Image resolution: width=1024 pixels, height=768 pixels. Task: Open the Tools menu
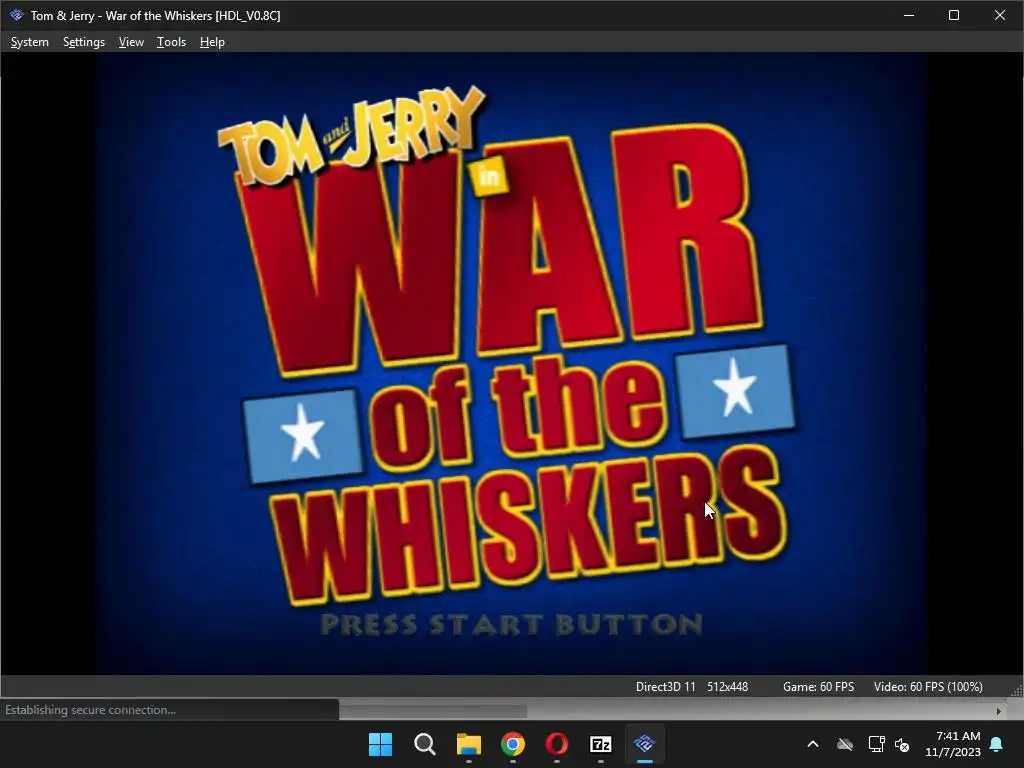171,42
